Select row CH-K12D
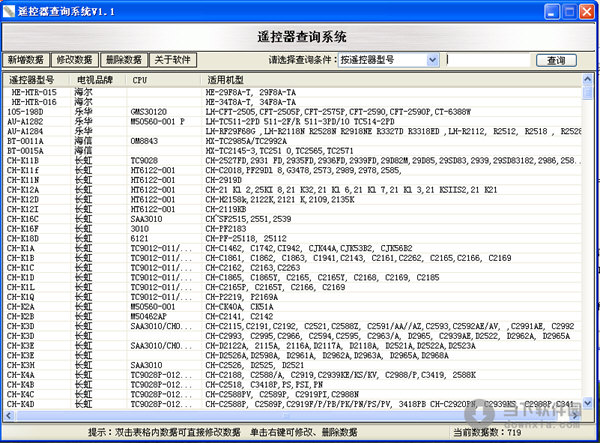 click(x=292, y=200)
